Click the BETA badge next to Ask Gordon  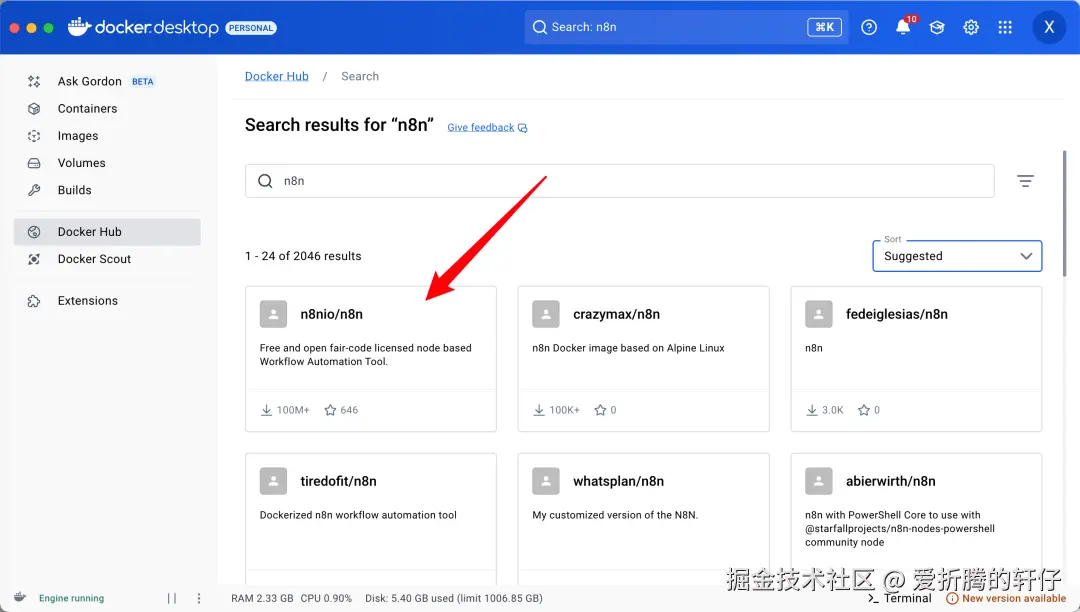pyautogui.click(x=143, y=81)
